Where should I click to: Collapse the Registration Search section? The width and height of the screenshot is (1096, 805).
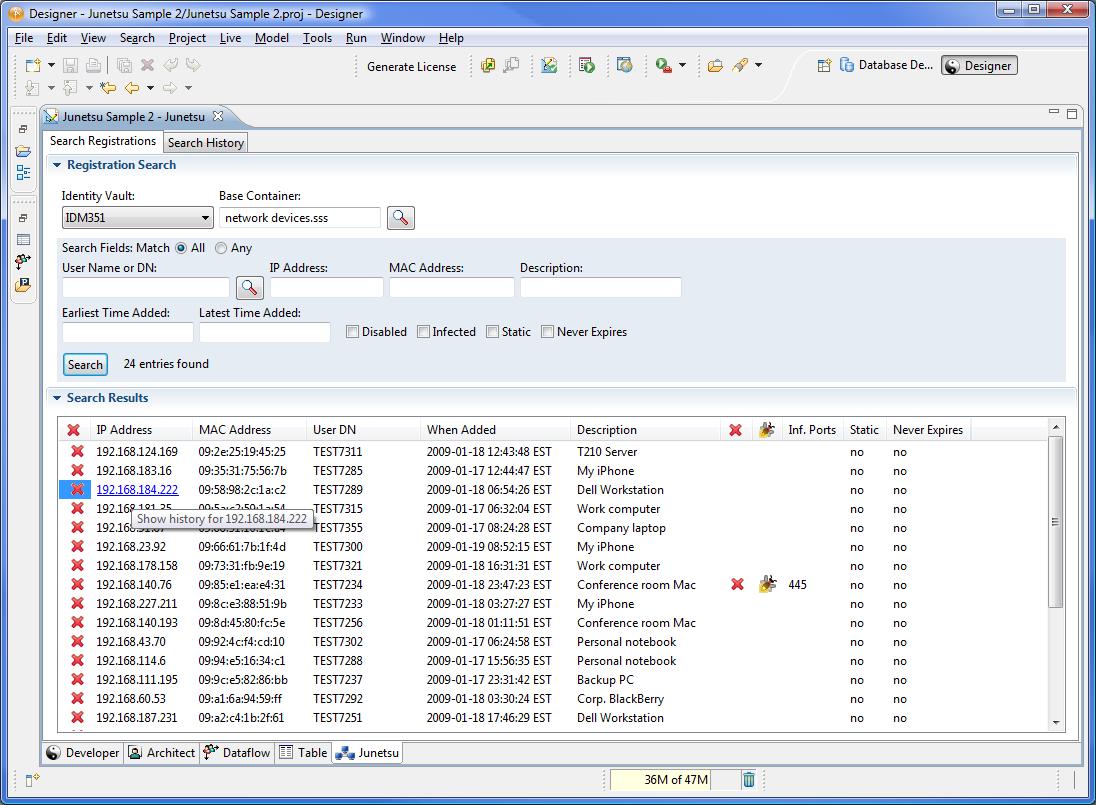pyautogui.click(x=57, y=165)
